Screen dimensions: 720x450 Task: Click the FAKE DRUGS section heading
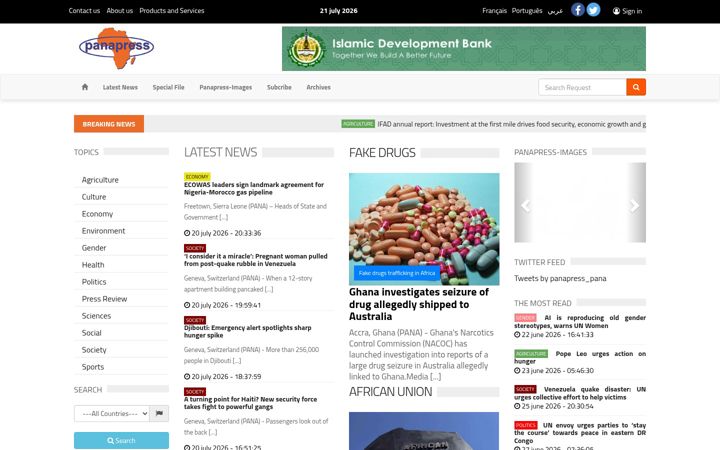382,152
